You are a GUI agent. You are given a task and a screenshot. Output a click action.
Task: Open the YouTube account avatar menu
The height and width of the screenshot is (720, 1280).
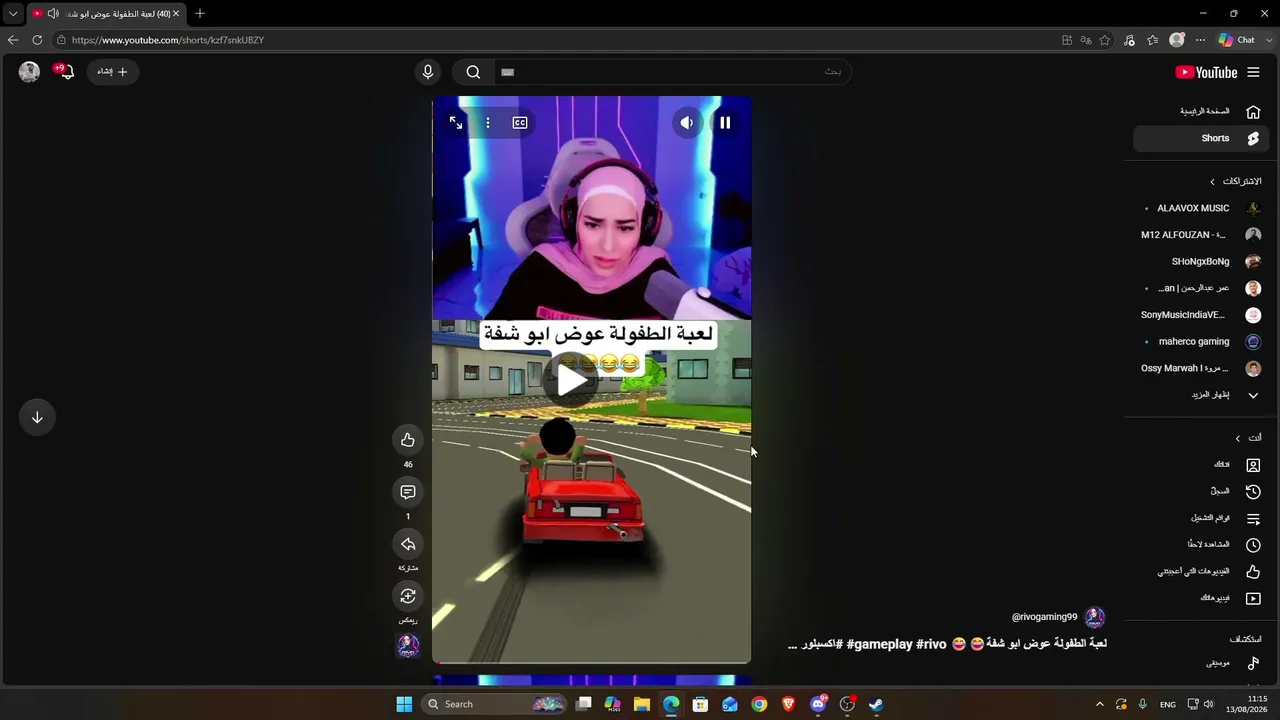29,72
